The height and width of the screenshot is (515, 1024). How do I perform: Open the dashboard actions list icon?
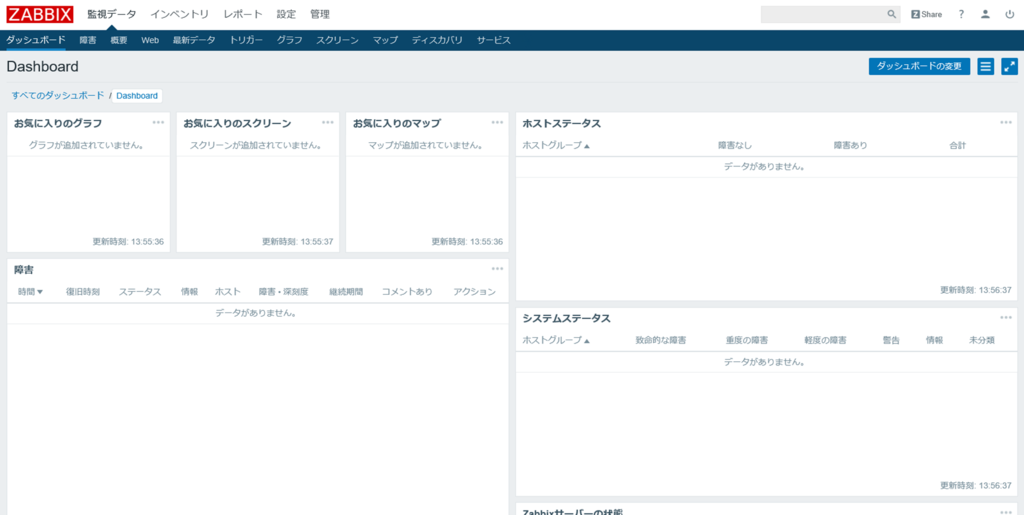click(x=985, y=66)
